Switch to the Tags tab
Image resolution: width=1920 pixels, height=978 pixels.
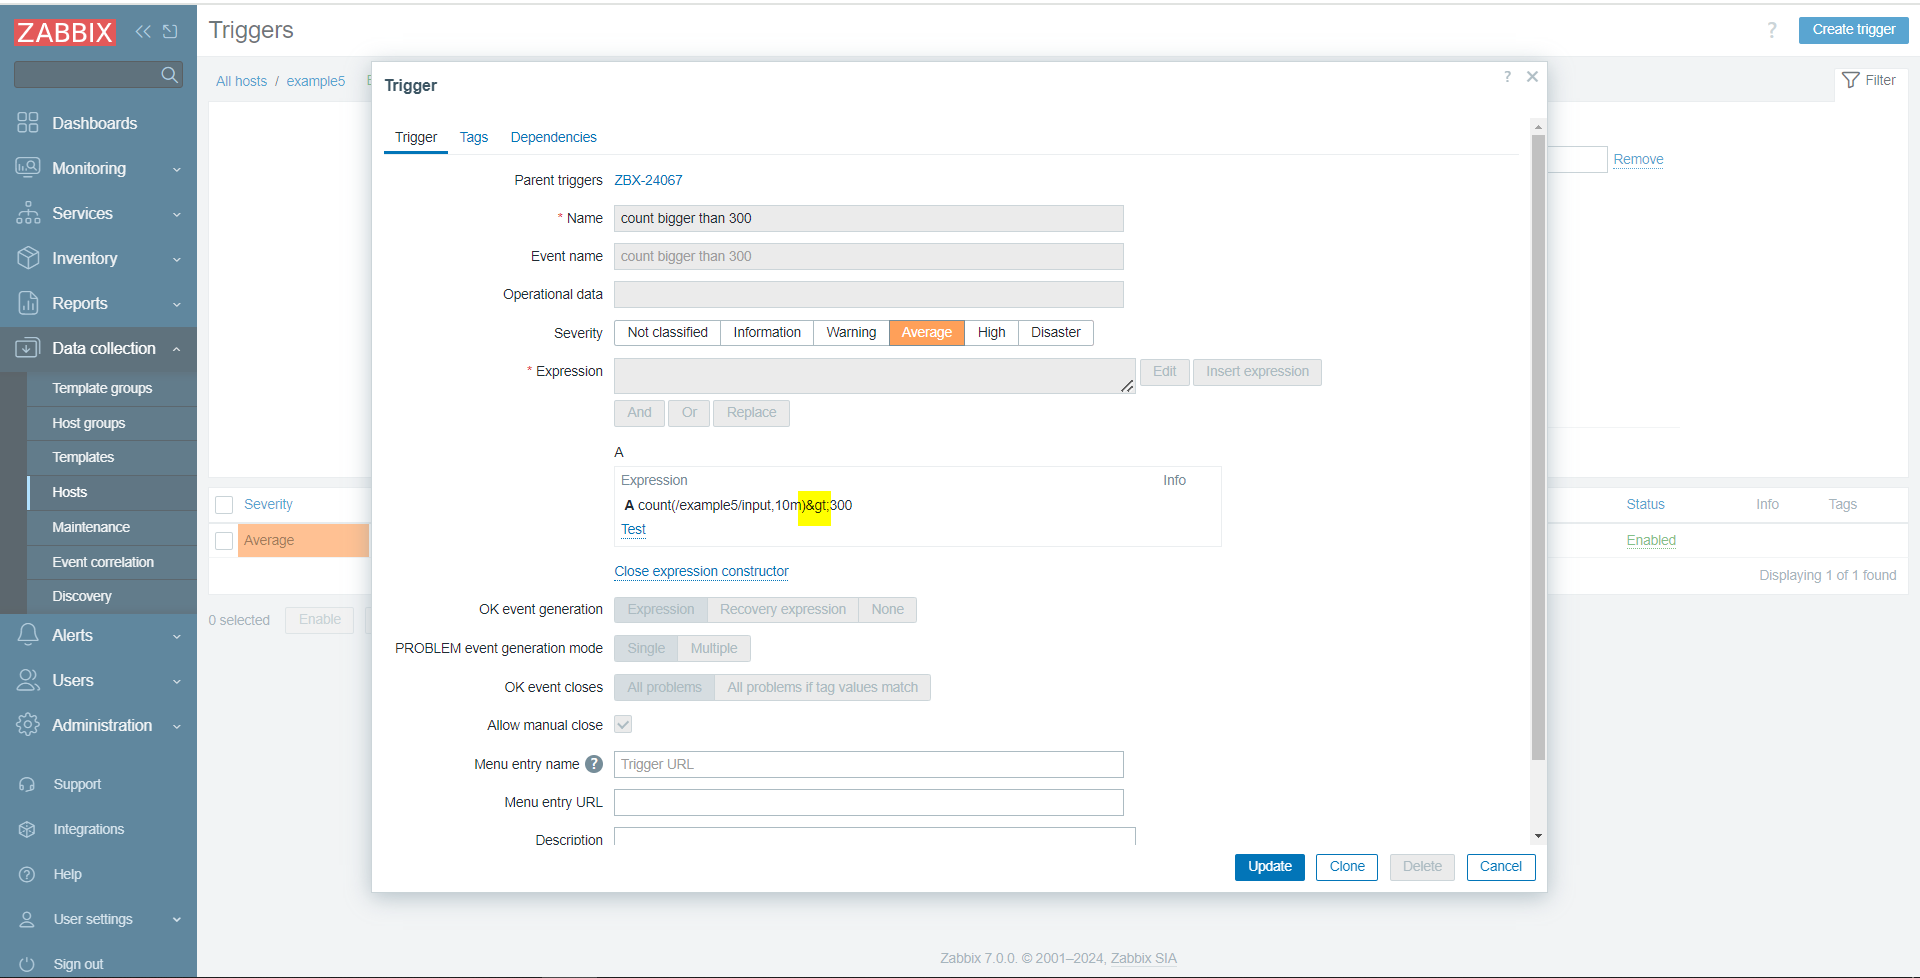click(474, 137)
